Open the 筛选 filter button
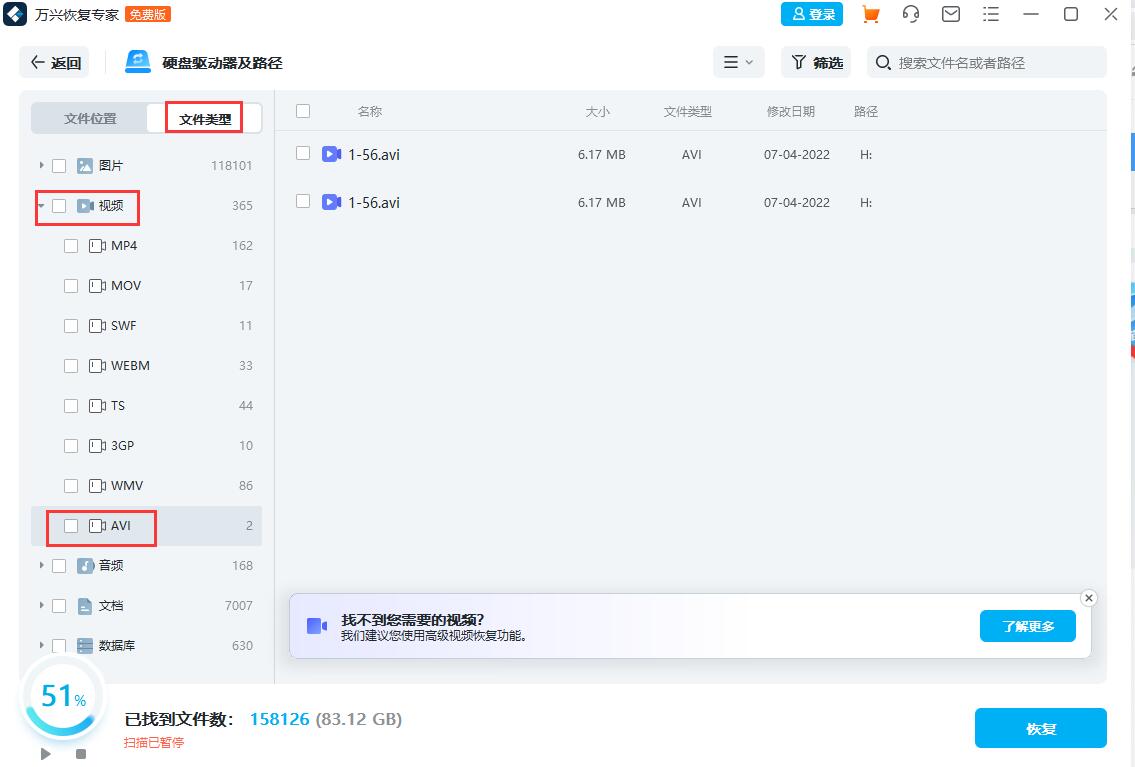This screenshot has height=767, width=1135. click(817, 63)
